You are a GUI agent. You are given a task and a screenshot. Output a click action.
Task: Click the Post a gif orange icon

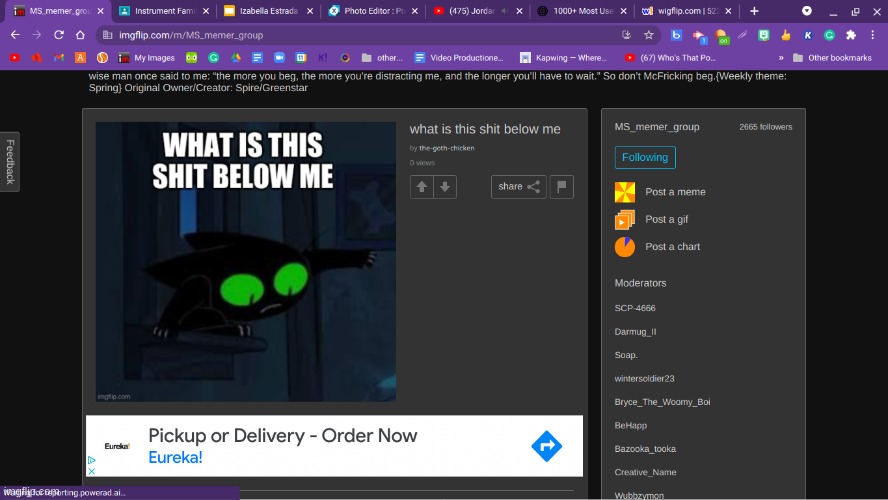(x=625, y=220)
